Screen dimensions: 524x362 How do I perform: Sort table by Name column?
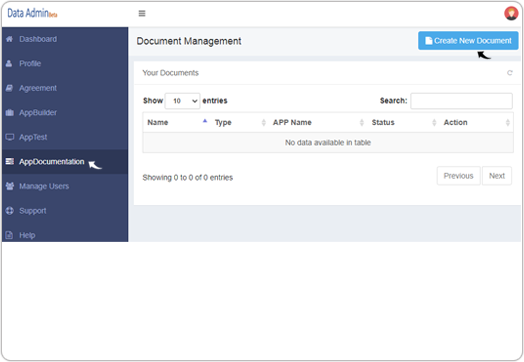pyautogui.click(x=176, y=122)
